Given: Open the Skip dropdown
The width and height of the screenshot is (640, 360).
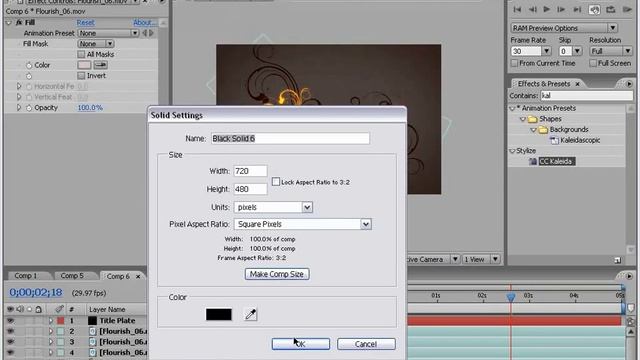Looking at the screenshot, I should 577,51.
